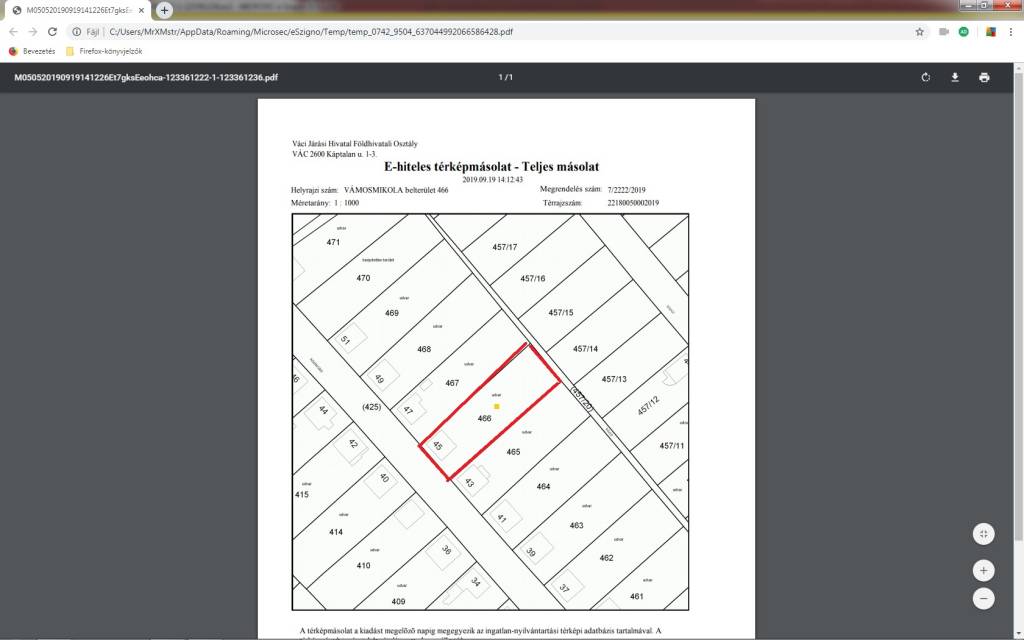Download the PDF document
Image resolution: width=1024 pixels, height=640 pixels.
pos(955,77)
